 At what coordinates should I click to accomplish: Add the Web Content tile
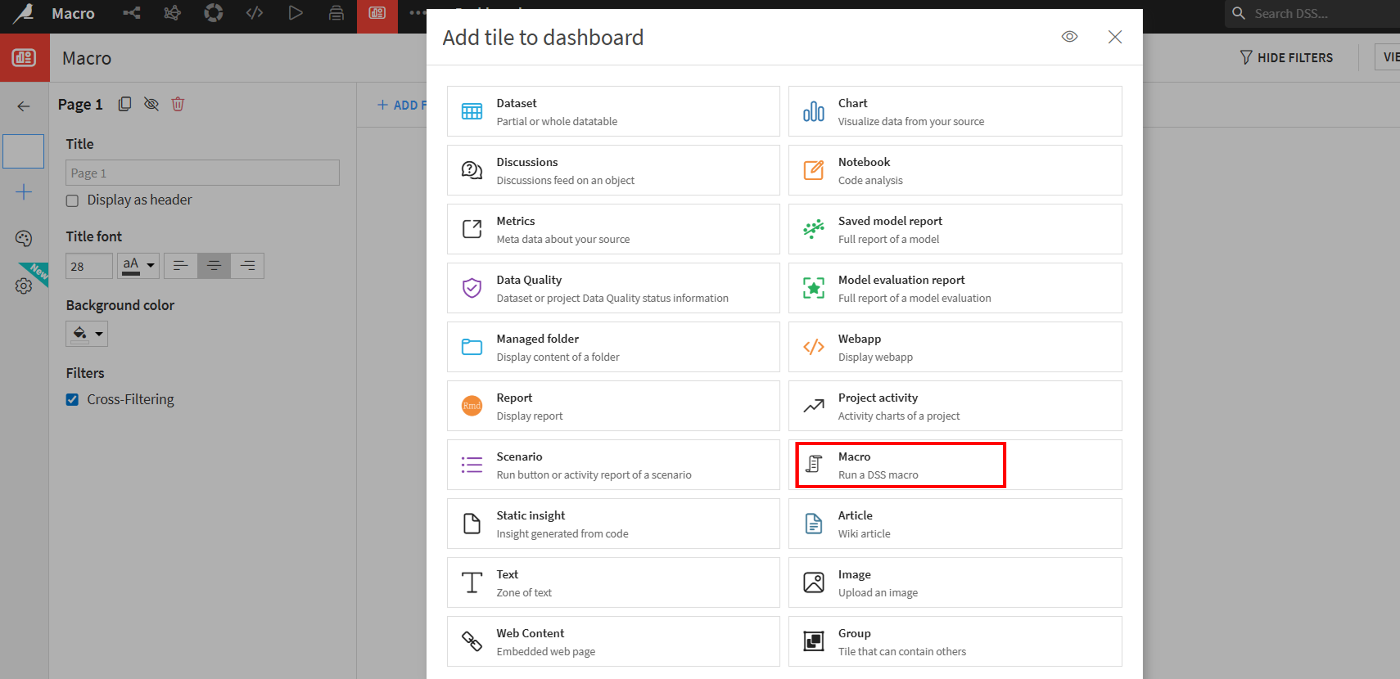click(x=613, y=642)
